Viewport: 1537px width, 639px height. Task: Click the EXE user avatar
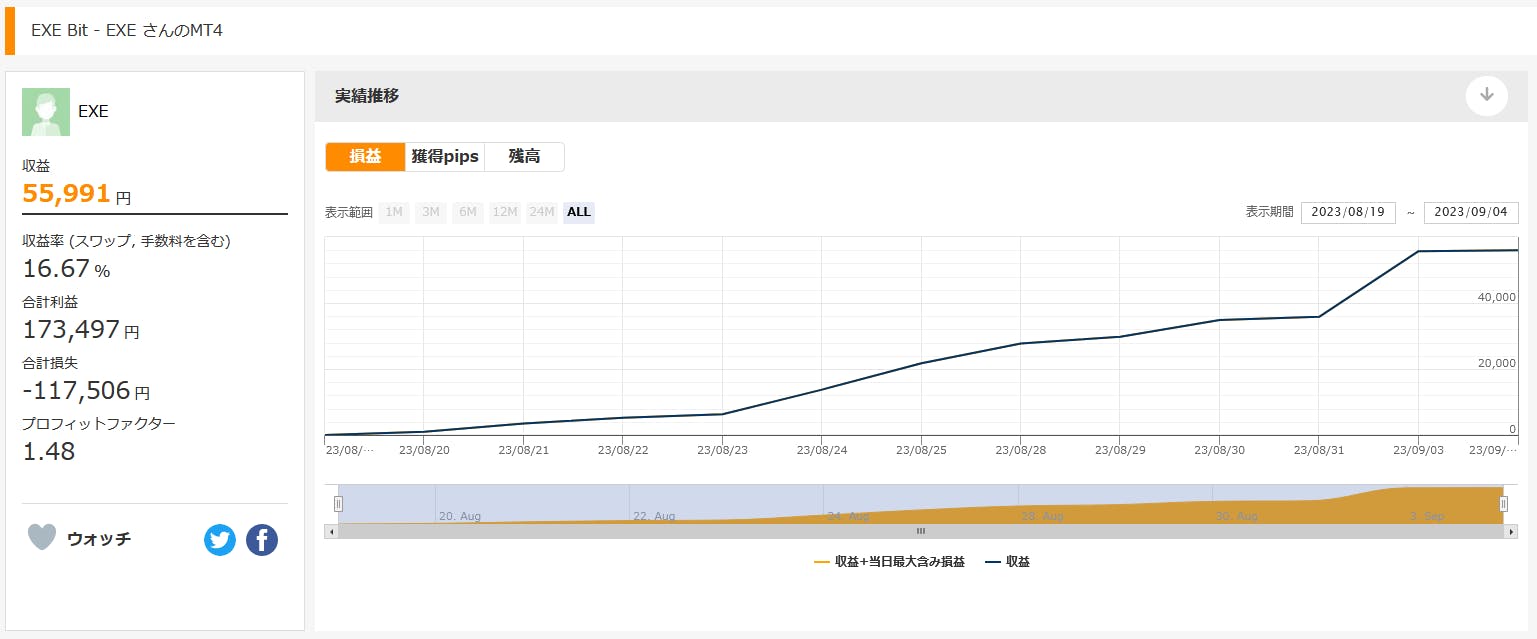46,112
